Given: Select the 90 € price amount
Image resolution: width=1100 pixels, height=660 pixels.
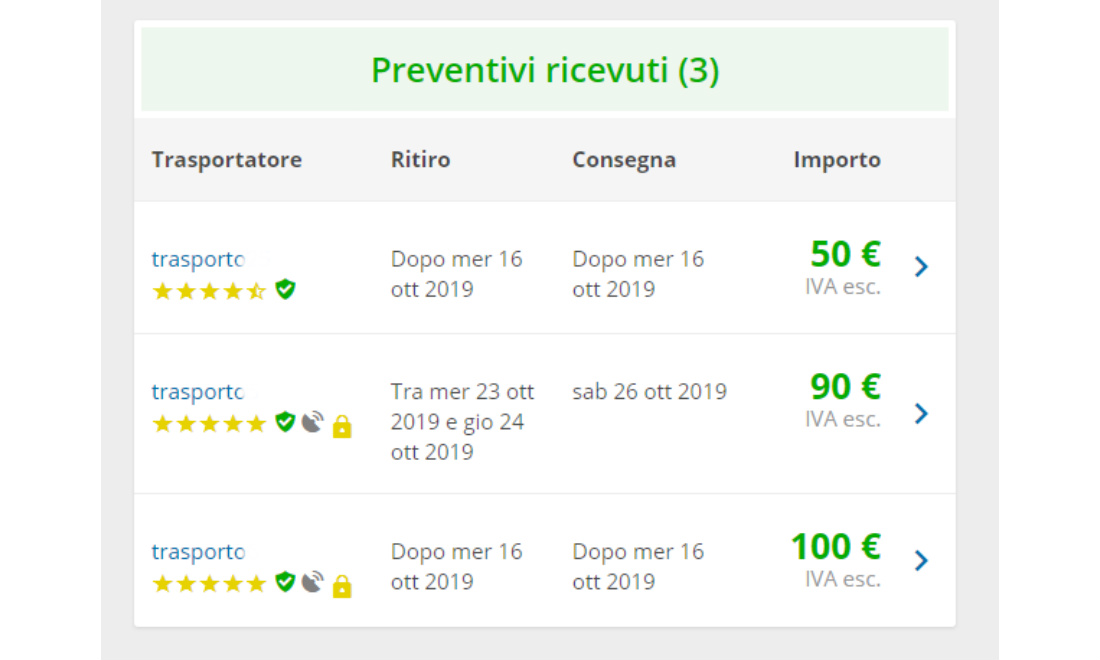Looking at the screenshot, I should [845, 387].
